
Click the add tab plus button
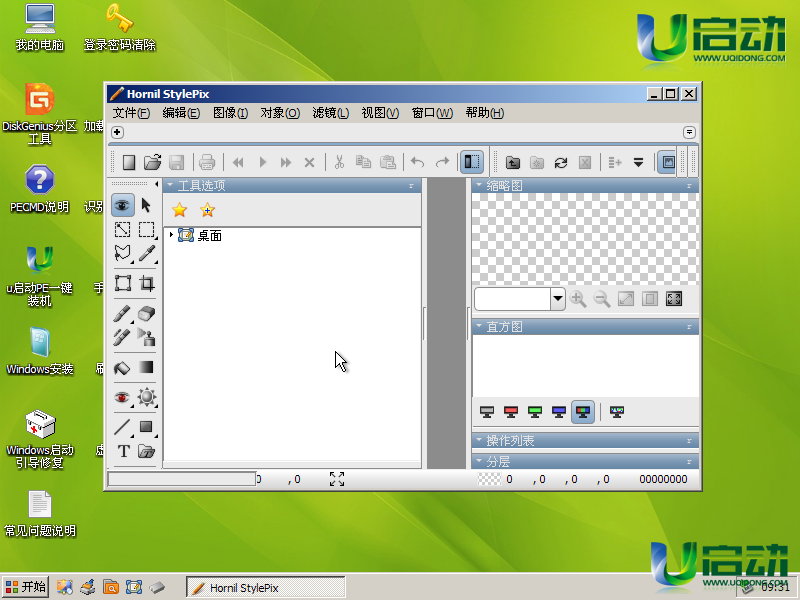pos(117,132)
